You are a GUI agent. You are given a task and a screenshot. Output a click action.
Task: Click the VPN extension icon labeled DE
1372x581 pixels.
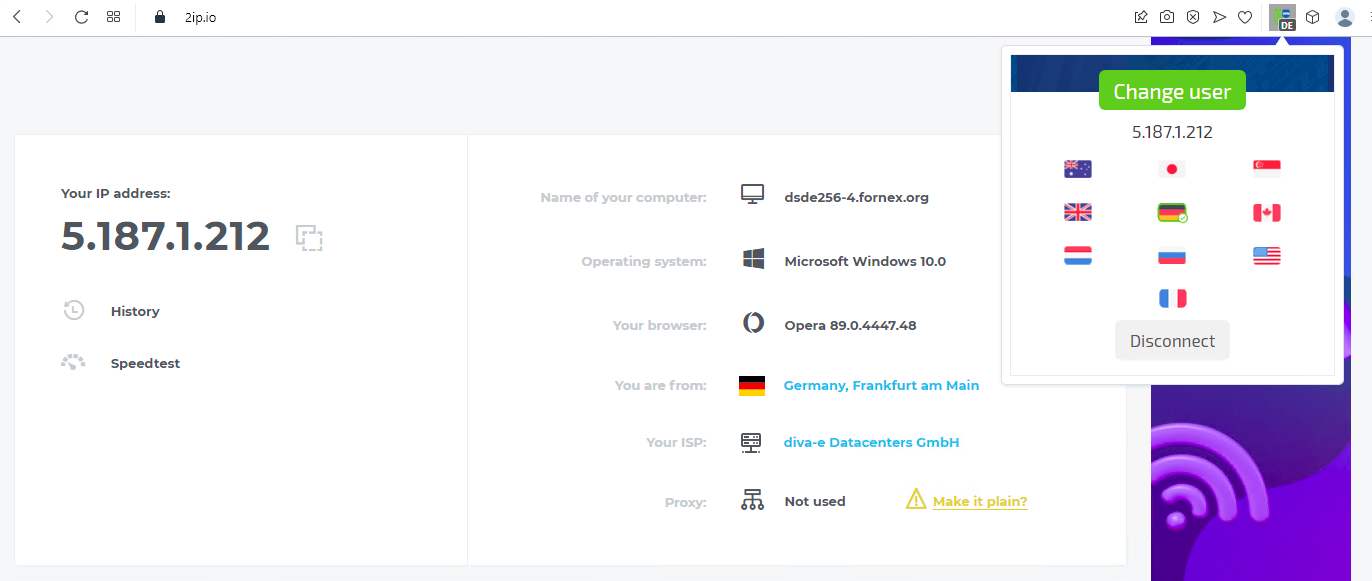tap(1283, 18)
